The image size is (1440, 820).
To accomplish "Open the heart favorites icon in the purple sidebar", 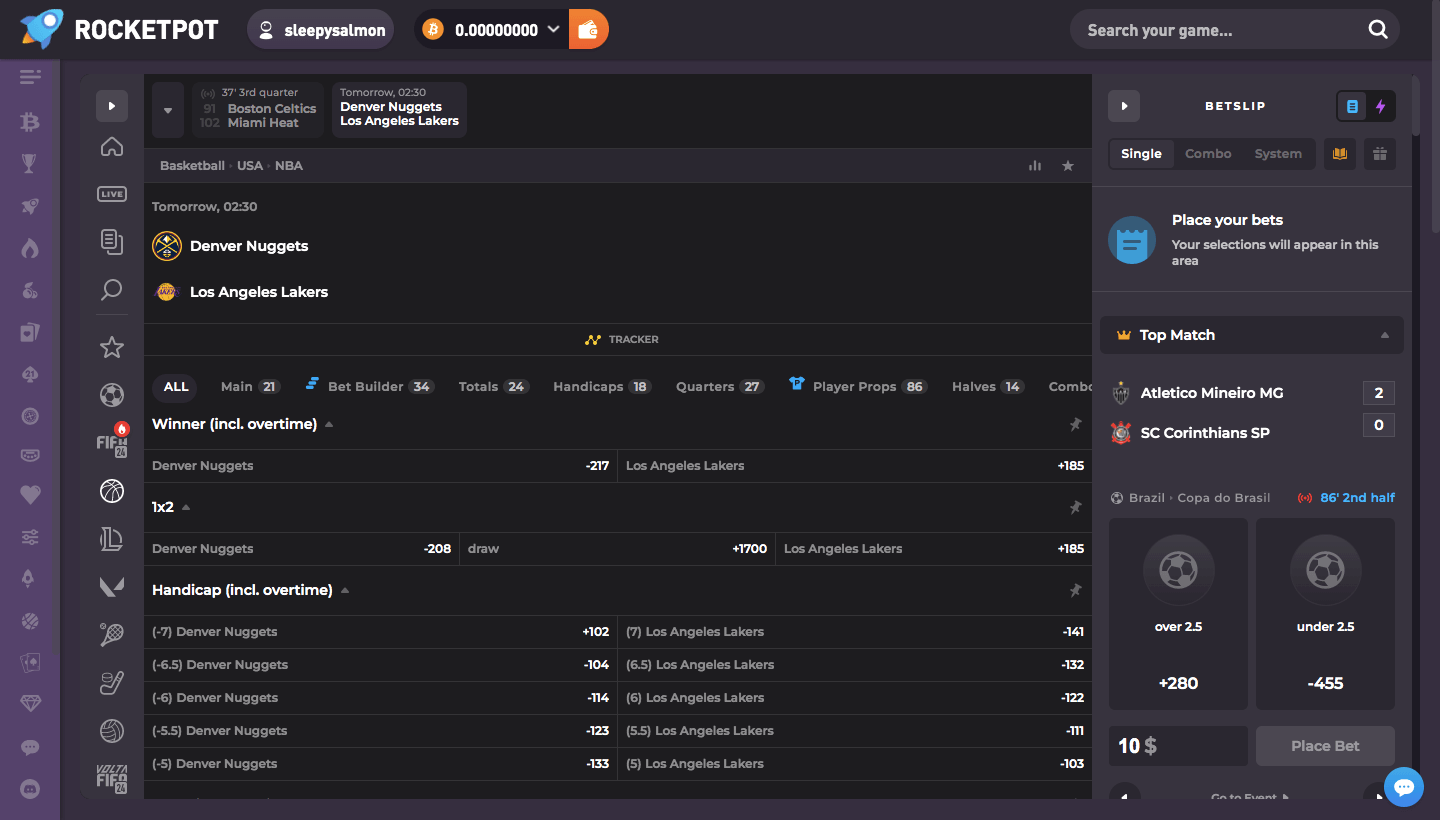I will click(x=30, y=494).
